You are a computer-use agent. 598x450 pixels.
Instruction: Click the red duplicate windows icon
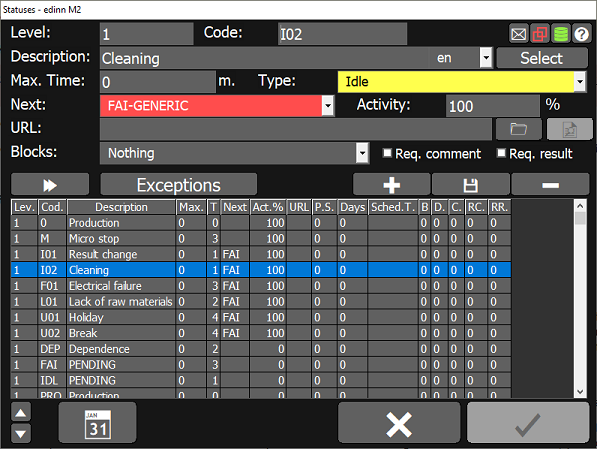click(x=539, y=34)
